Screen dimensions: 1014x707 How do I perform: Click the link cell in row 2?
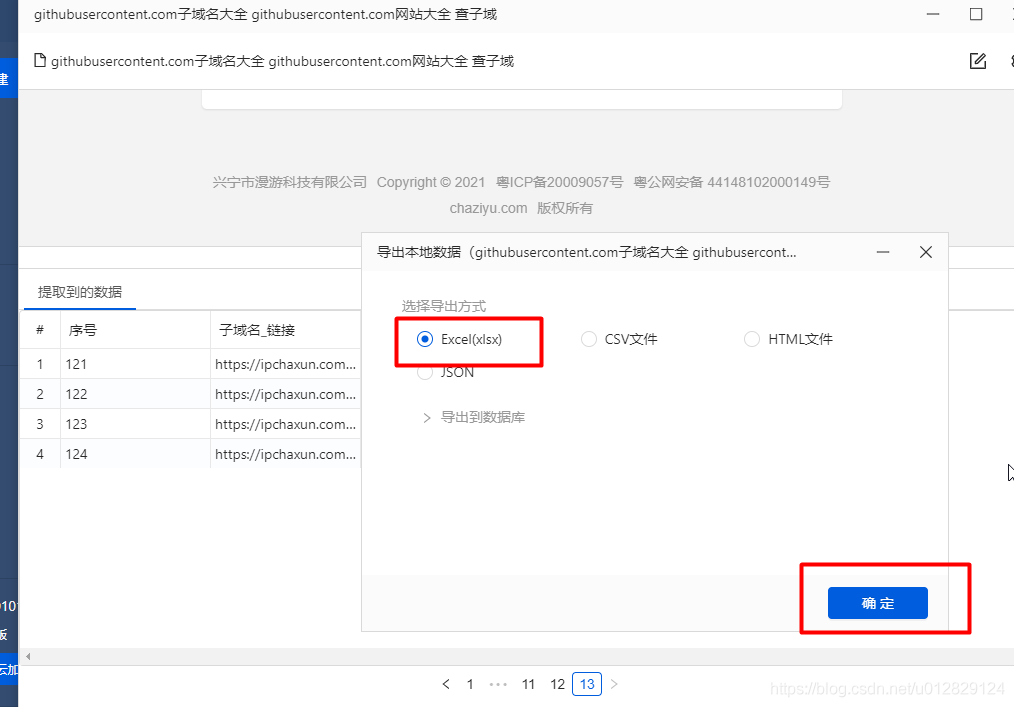click(285, 394)
